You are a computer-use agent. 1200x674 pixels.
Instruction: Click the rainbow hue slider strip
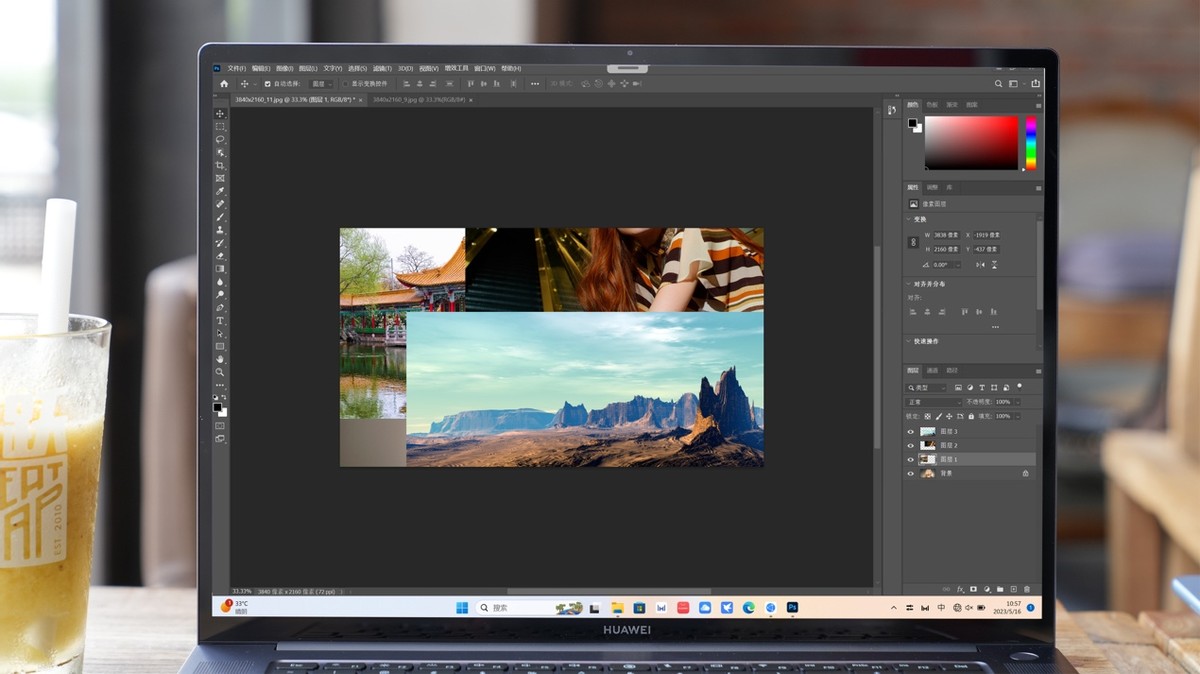(x=1030, y=143)
